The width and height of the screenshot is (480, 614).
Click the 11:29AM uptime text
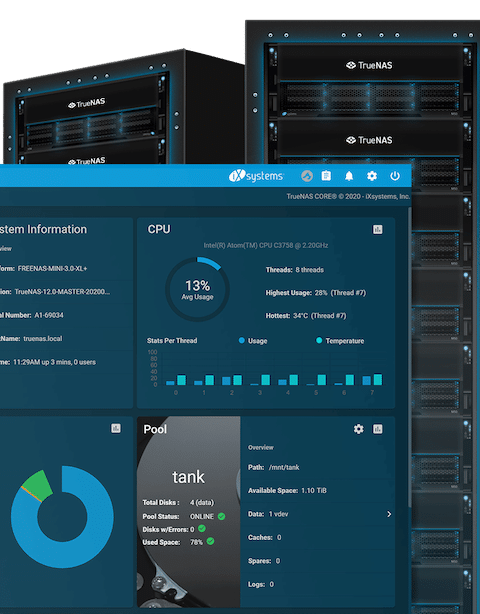coord(54,362)
